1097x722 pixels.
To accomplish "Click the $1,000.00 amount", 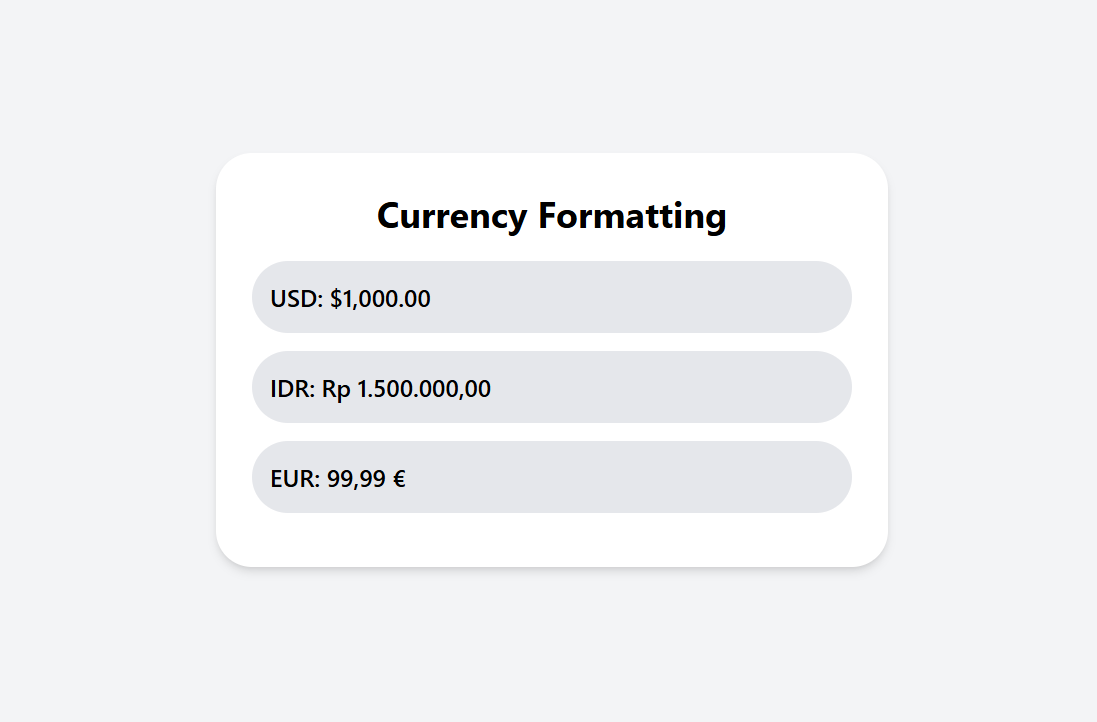I will [x=380, y=298].
